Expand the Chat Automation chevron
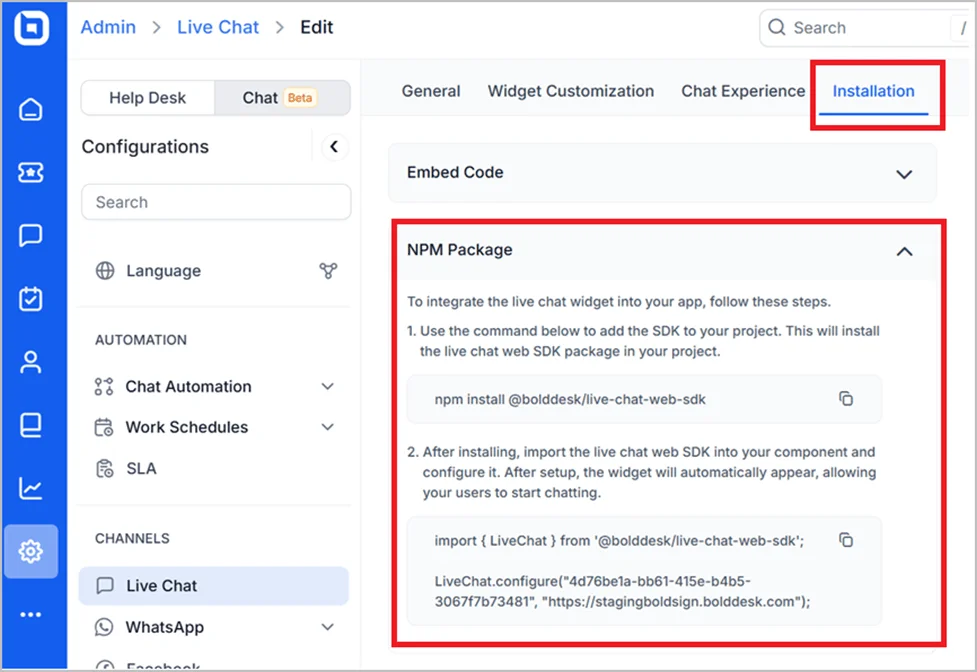The width and height of the screenshot is (977, 672). 328,387
